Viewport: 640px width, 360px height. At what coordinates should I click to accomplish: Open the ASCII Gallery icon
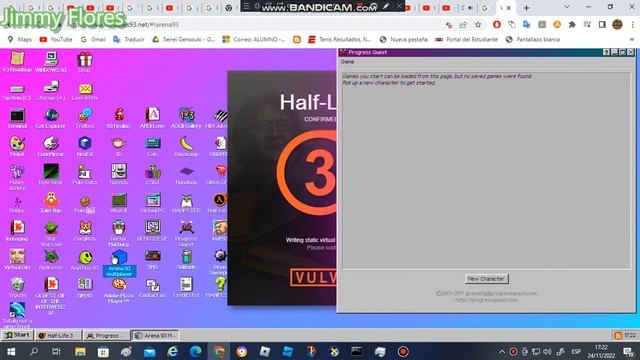[187, 118]
